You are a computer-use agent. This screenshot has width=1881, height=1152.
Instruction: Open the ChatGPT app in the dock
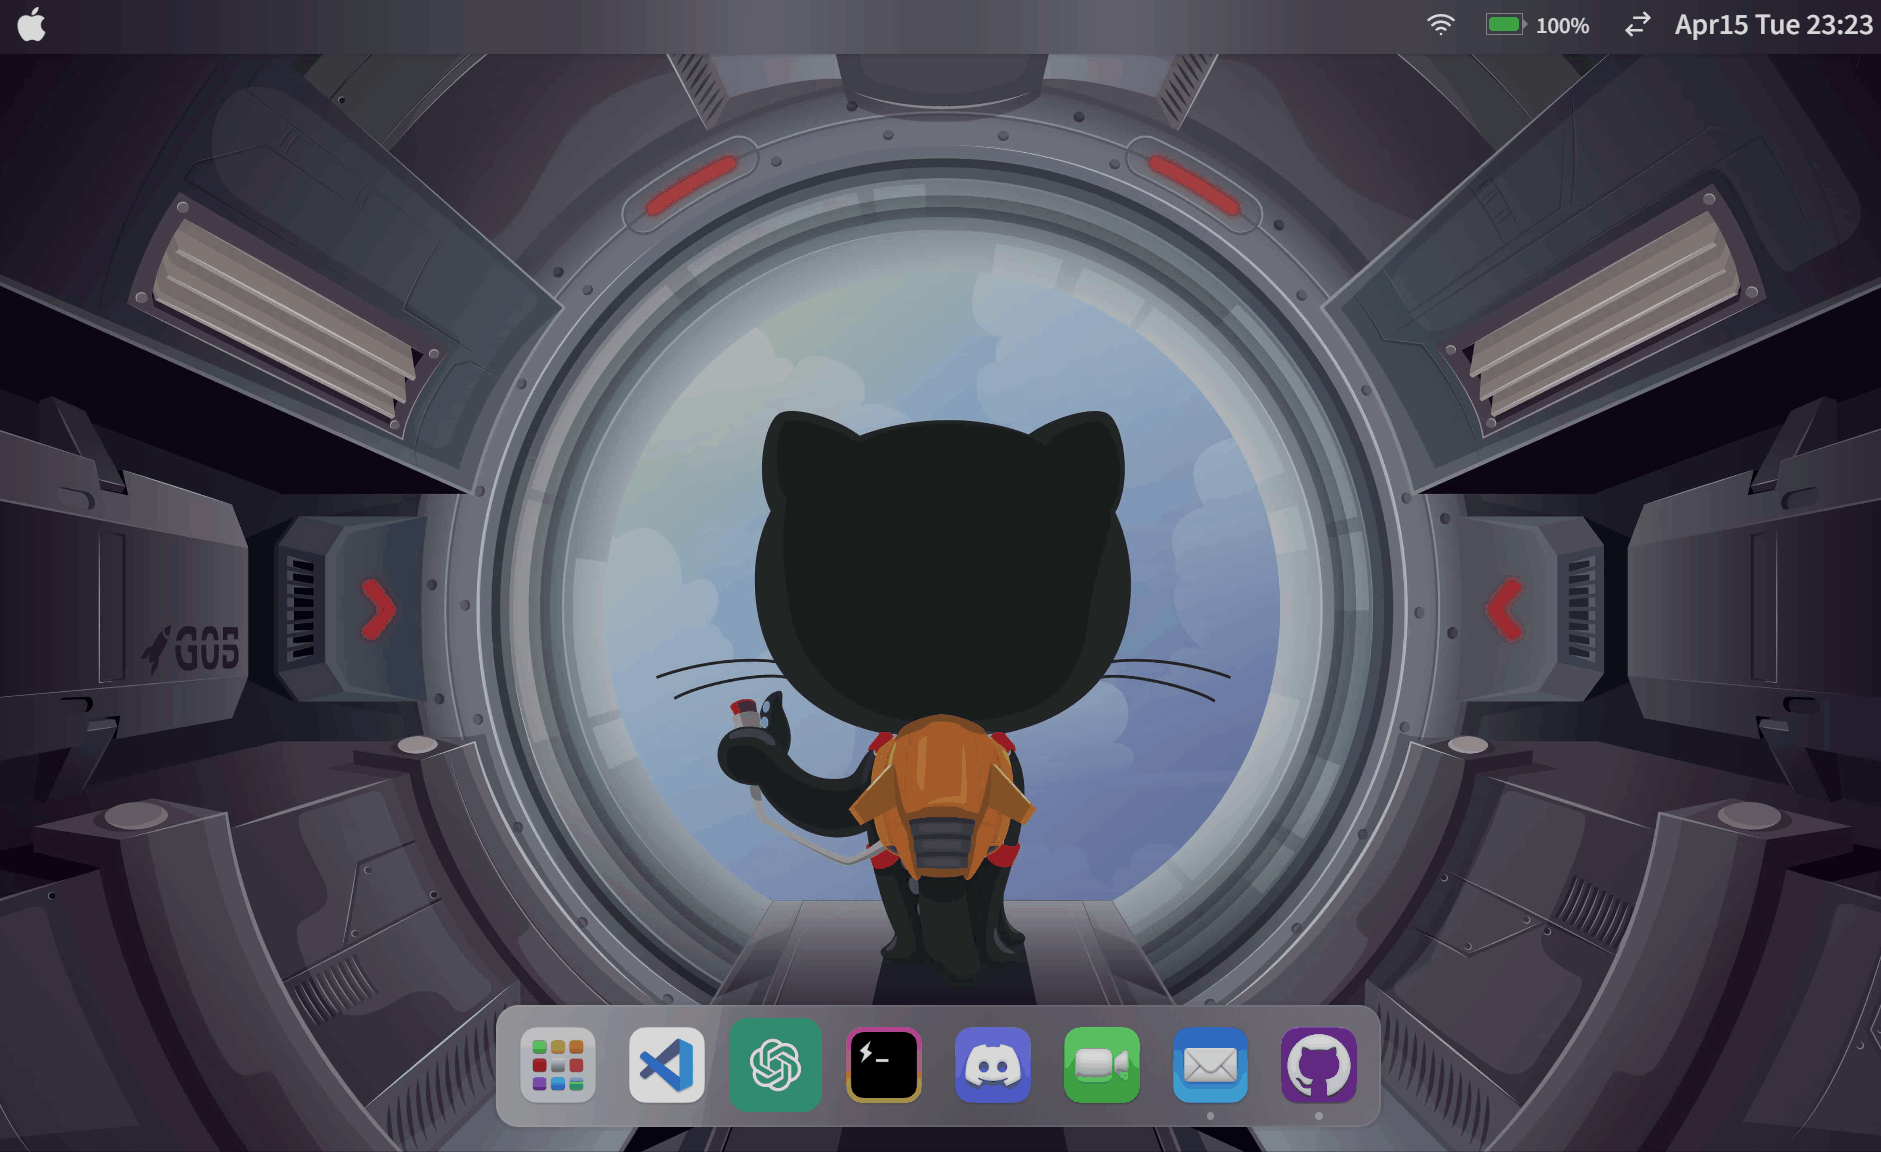tap(775, 1065)
